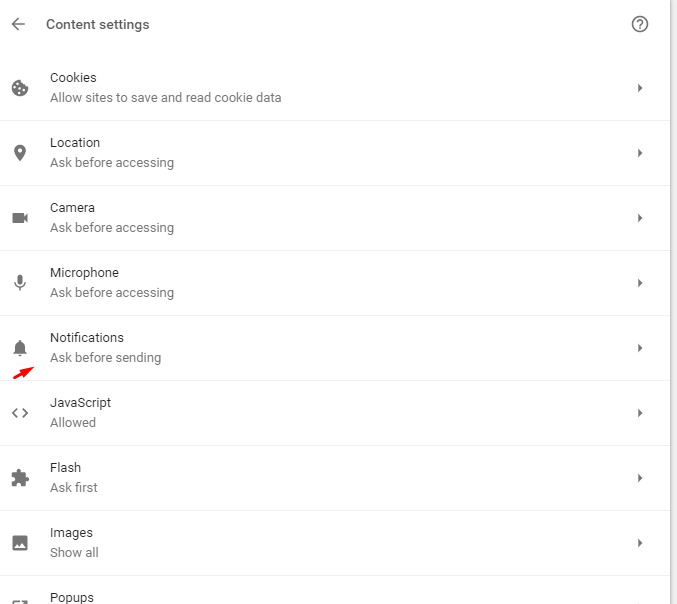Click the vertical scrollbar on the right

point(673,300)
